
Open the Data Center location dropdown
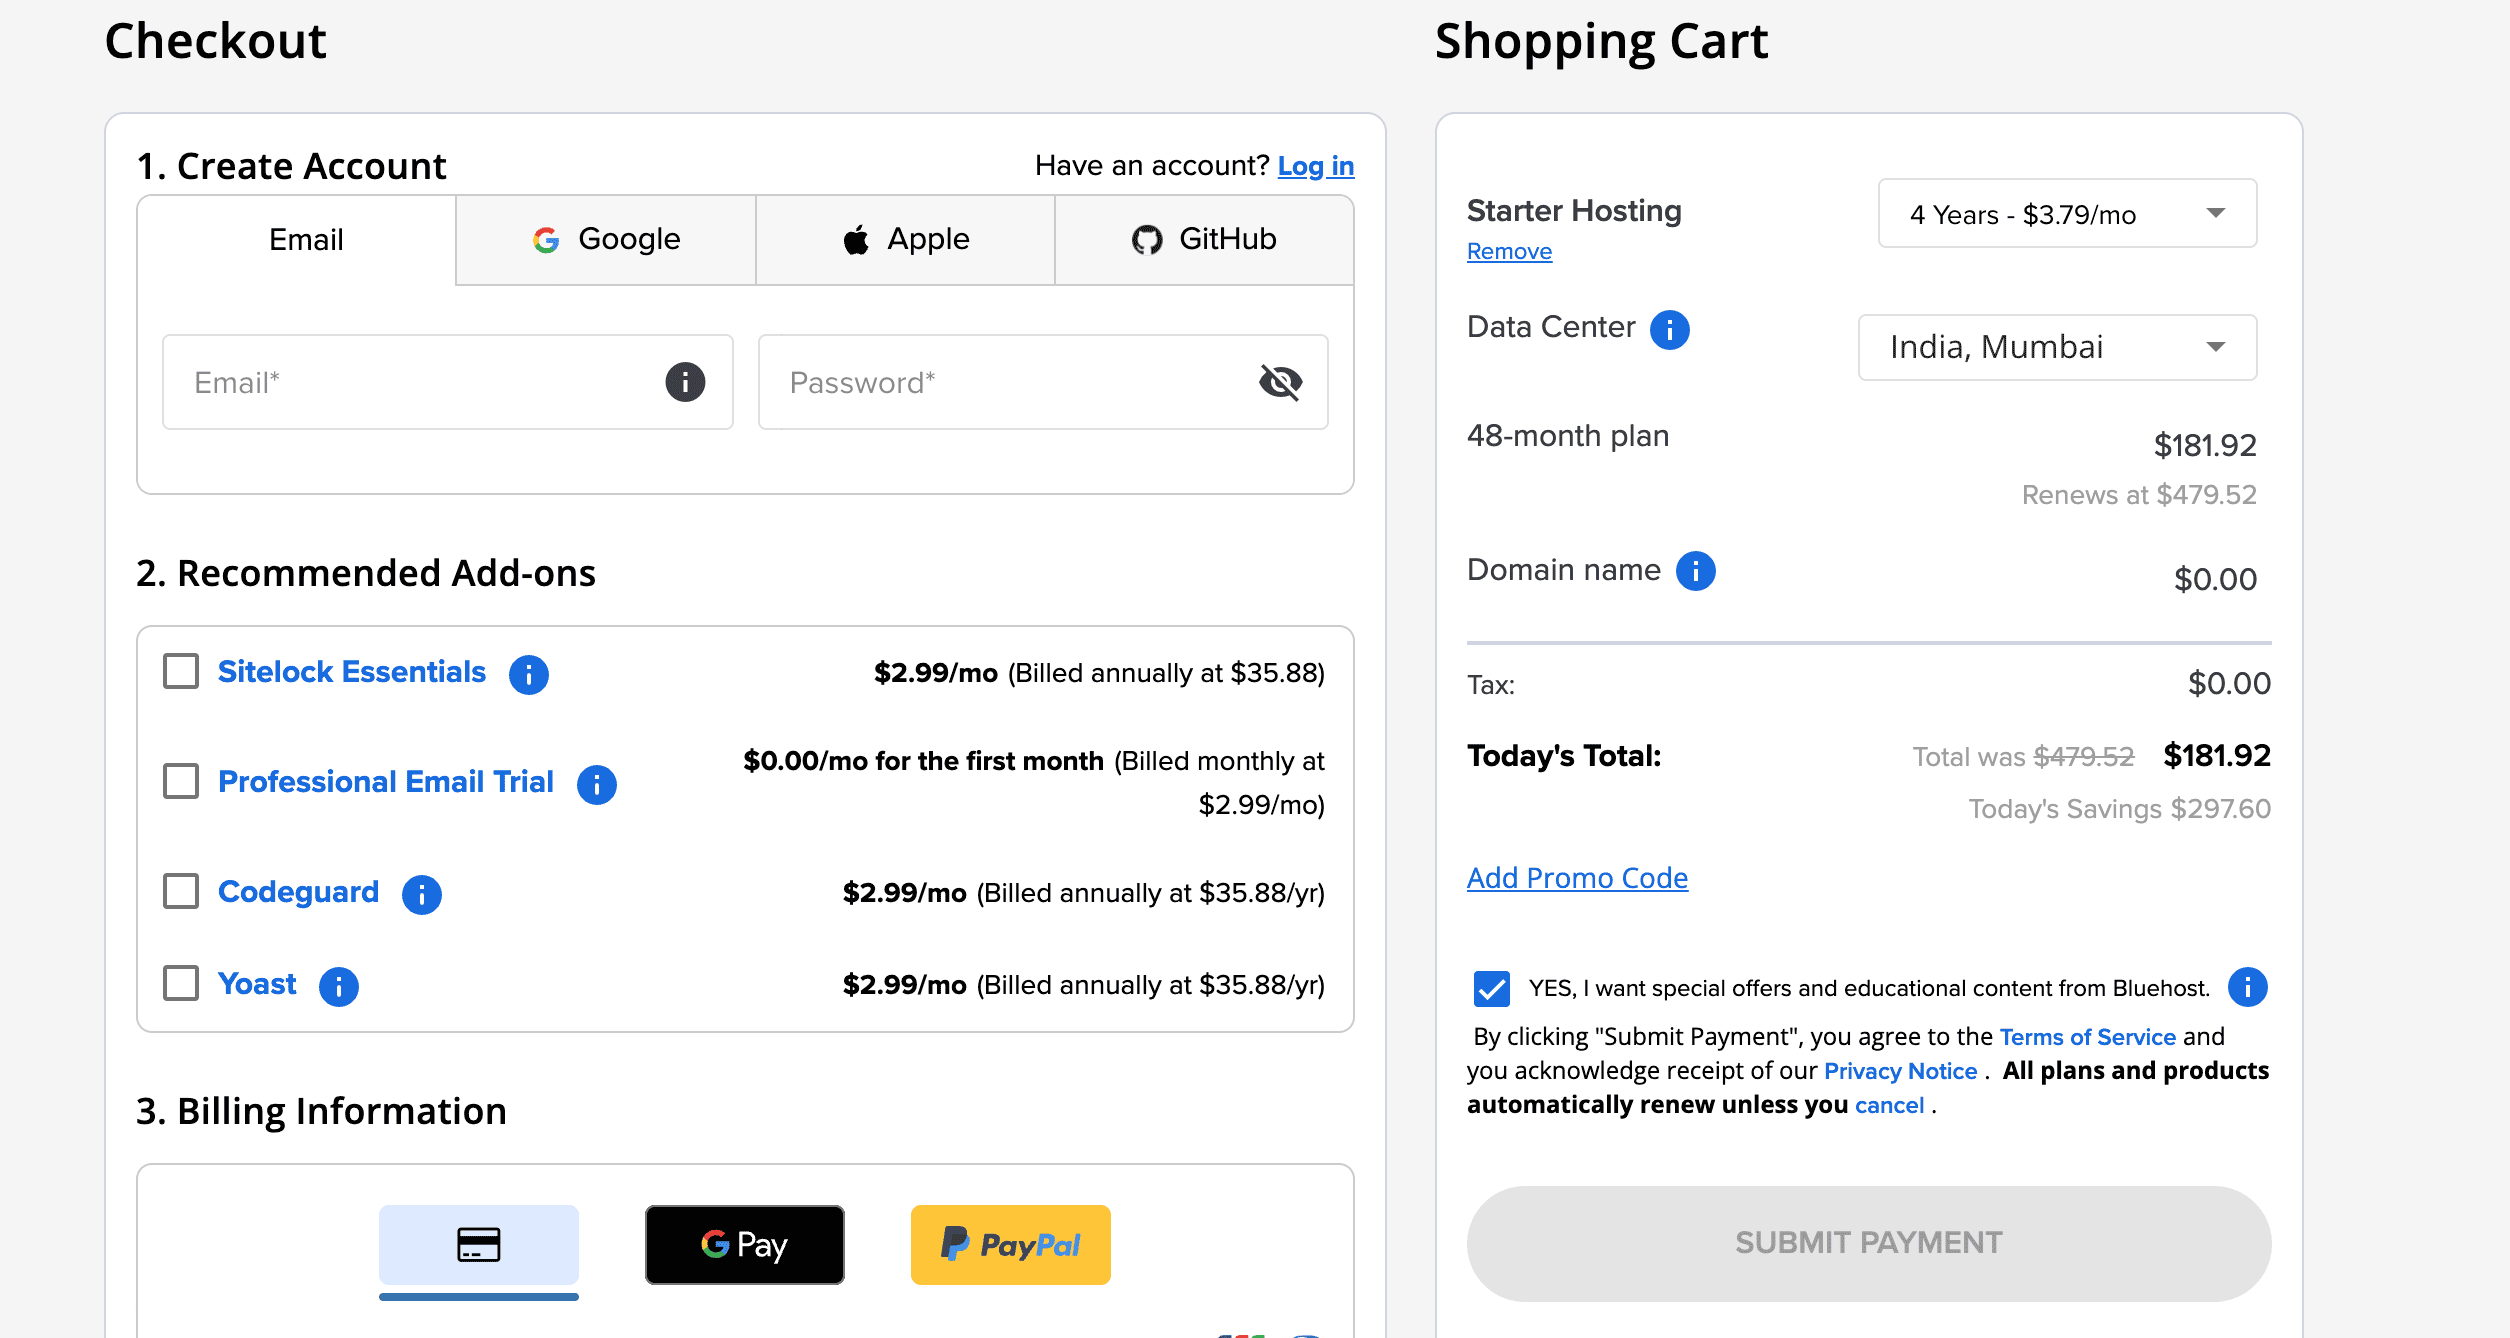(2056, 347)
